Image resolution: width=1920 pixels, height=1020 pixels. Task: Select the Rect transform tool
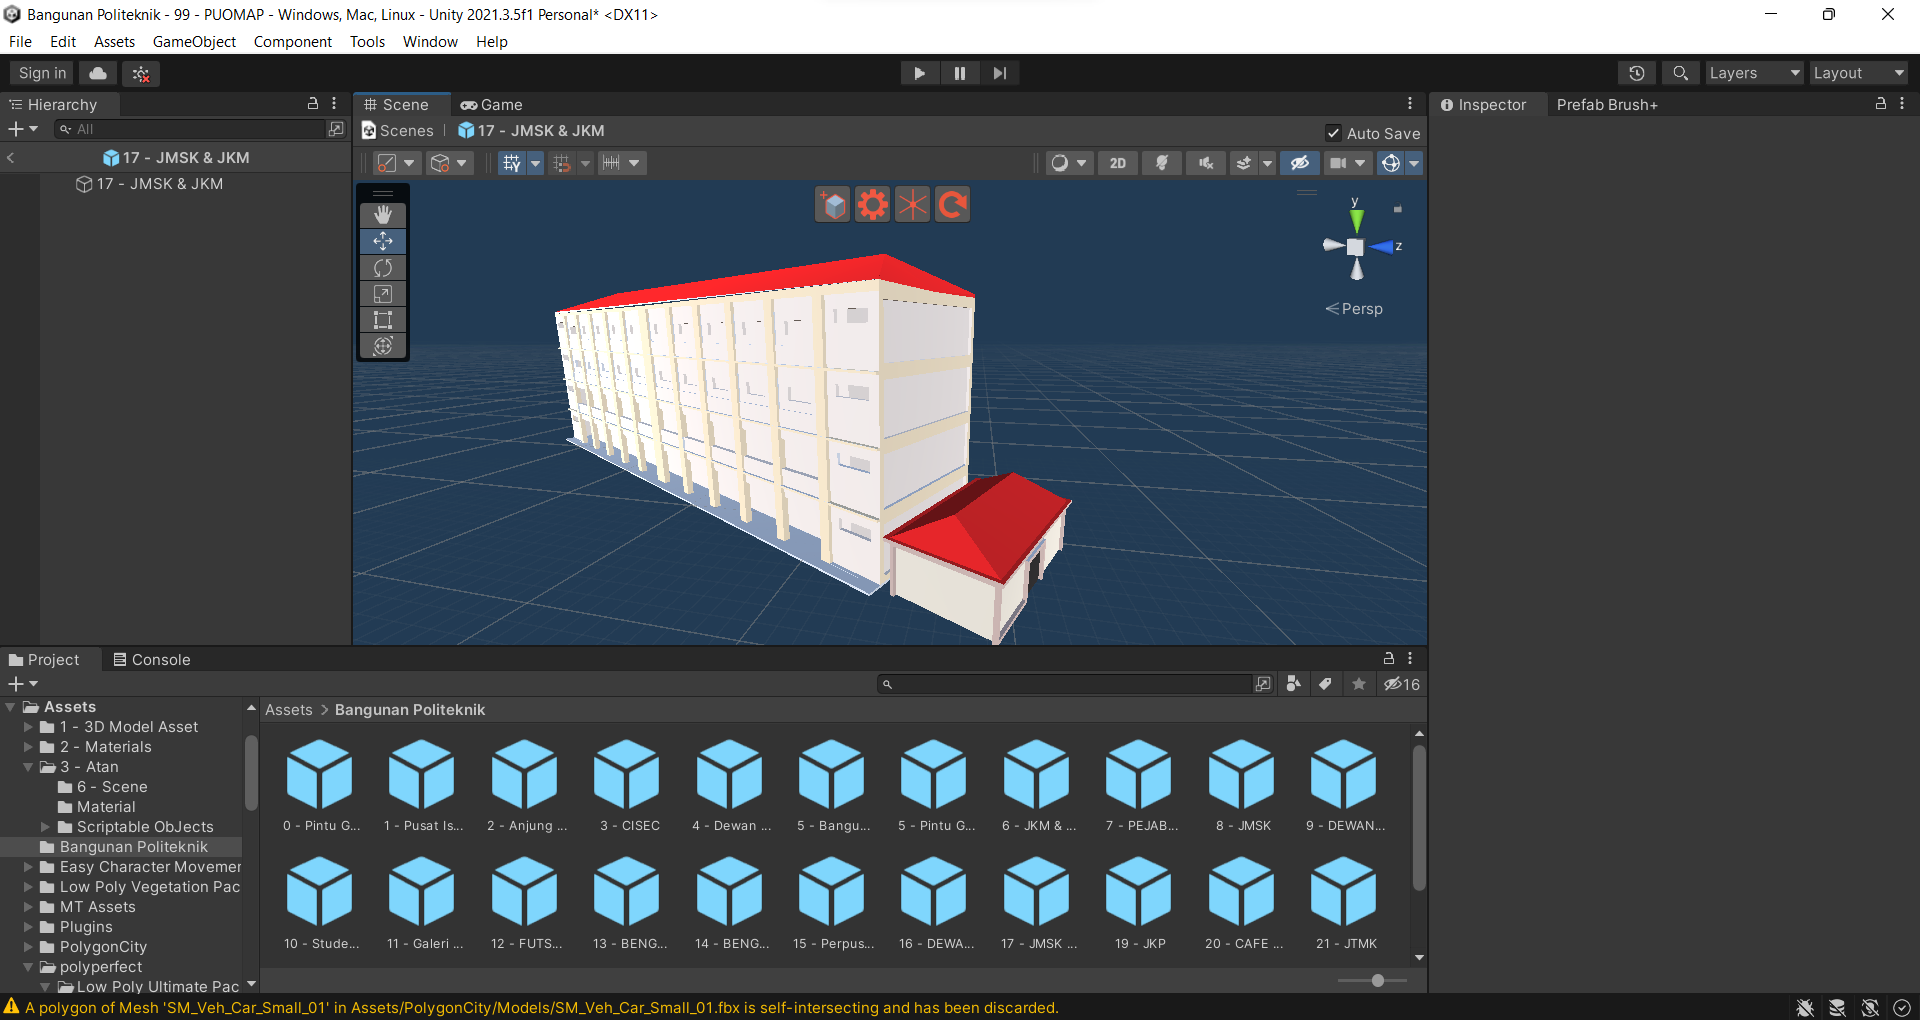(383, 320)
